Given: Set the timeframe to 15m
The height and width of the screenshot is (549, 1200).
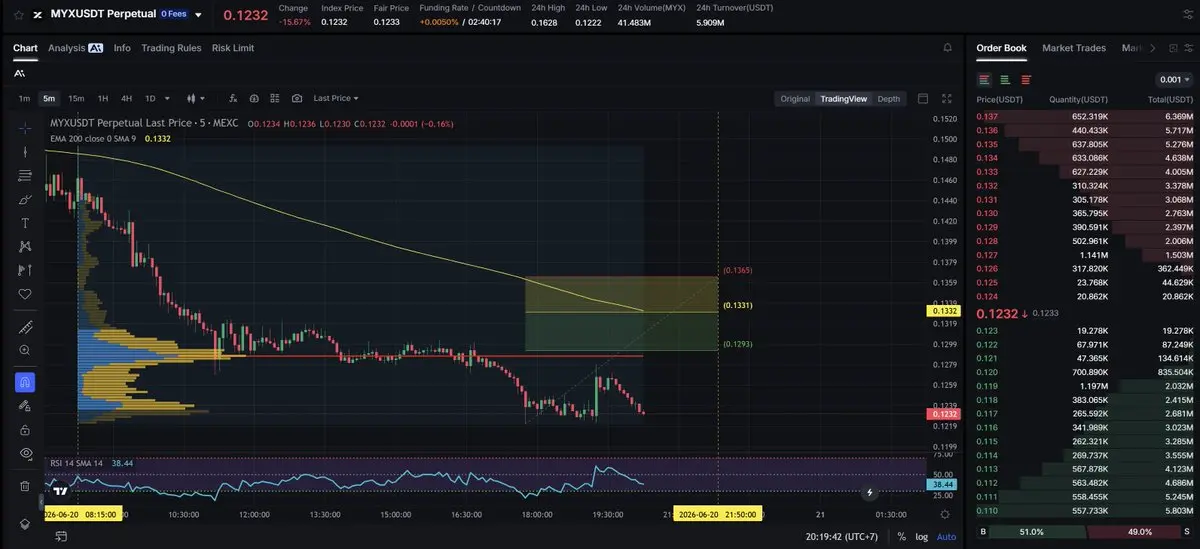Looking at the screenshot, I should tap(76, 98).
